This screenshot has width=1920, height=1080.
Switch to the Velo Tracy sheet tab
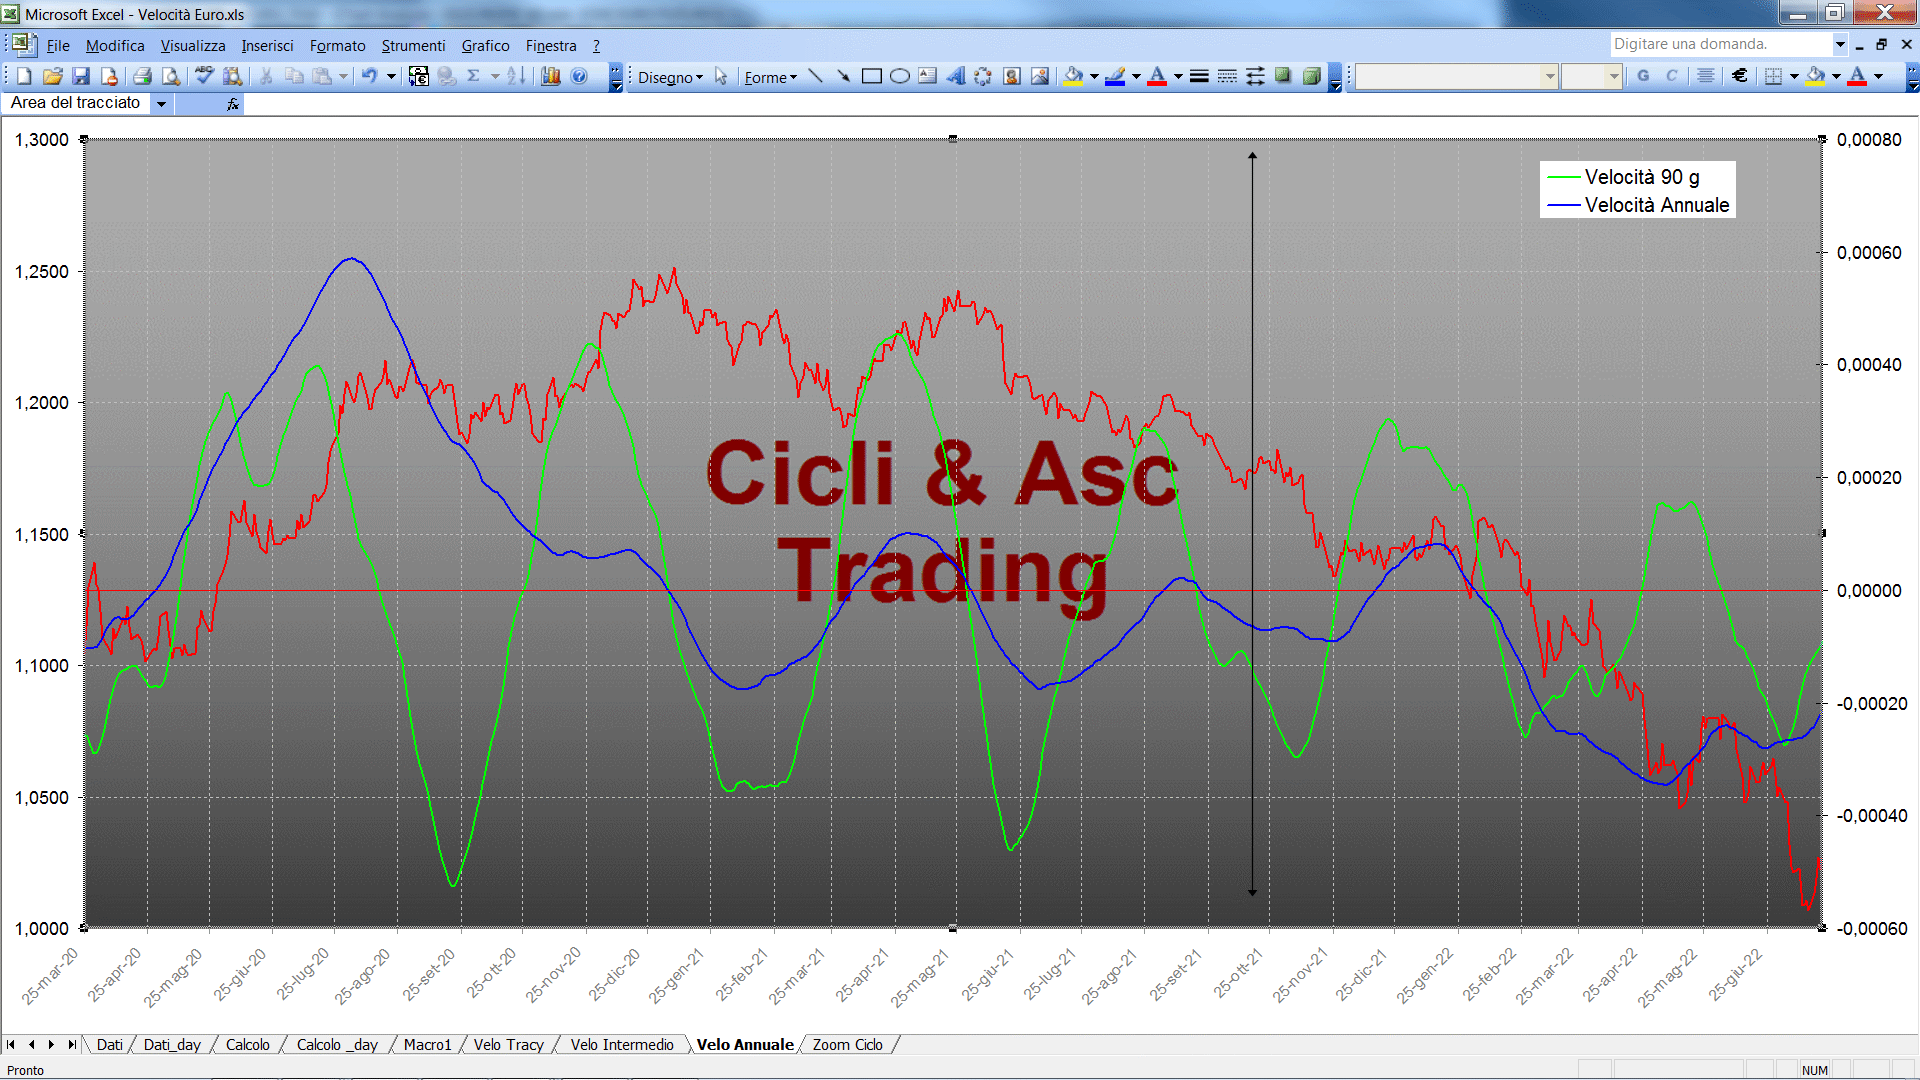click(508, 1045)
